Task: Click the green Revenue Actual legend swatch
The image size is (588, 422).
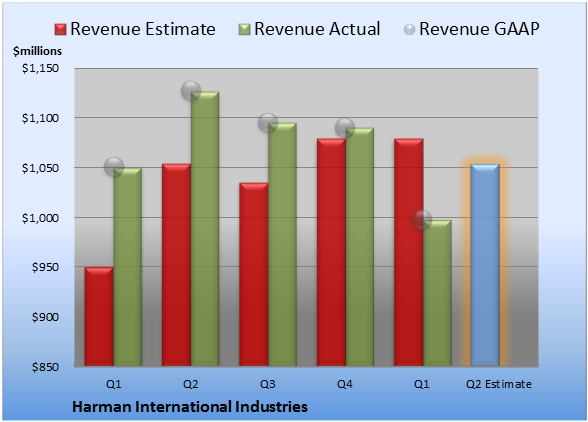Action: coord(244,30)
